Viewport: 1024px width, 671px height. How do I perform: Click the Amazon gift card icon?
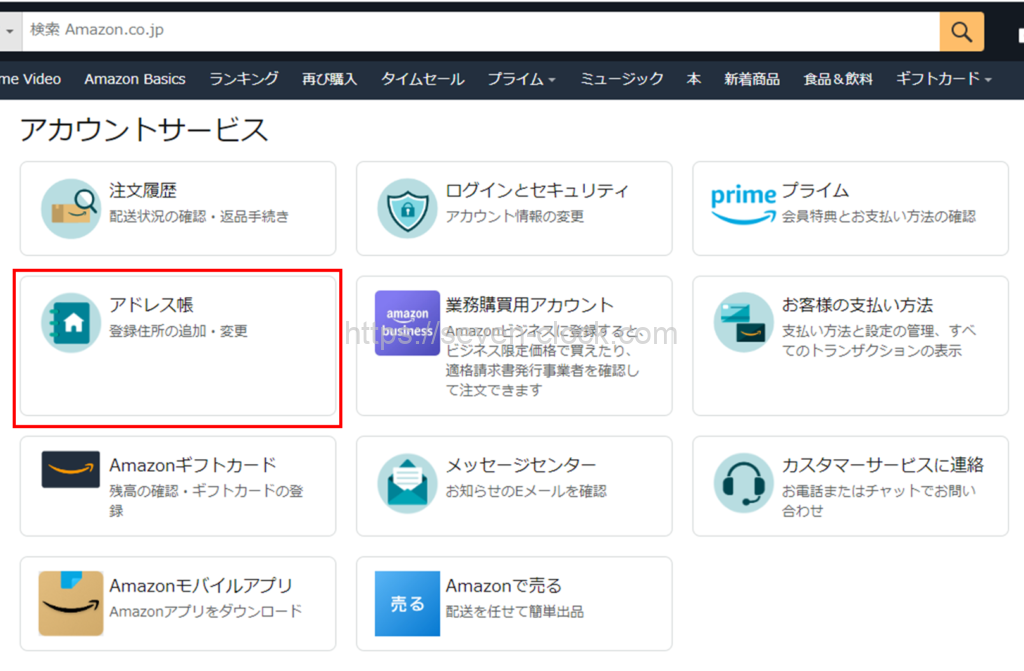pos(71,469)
